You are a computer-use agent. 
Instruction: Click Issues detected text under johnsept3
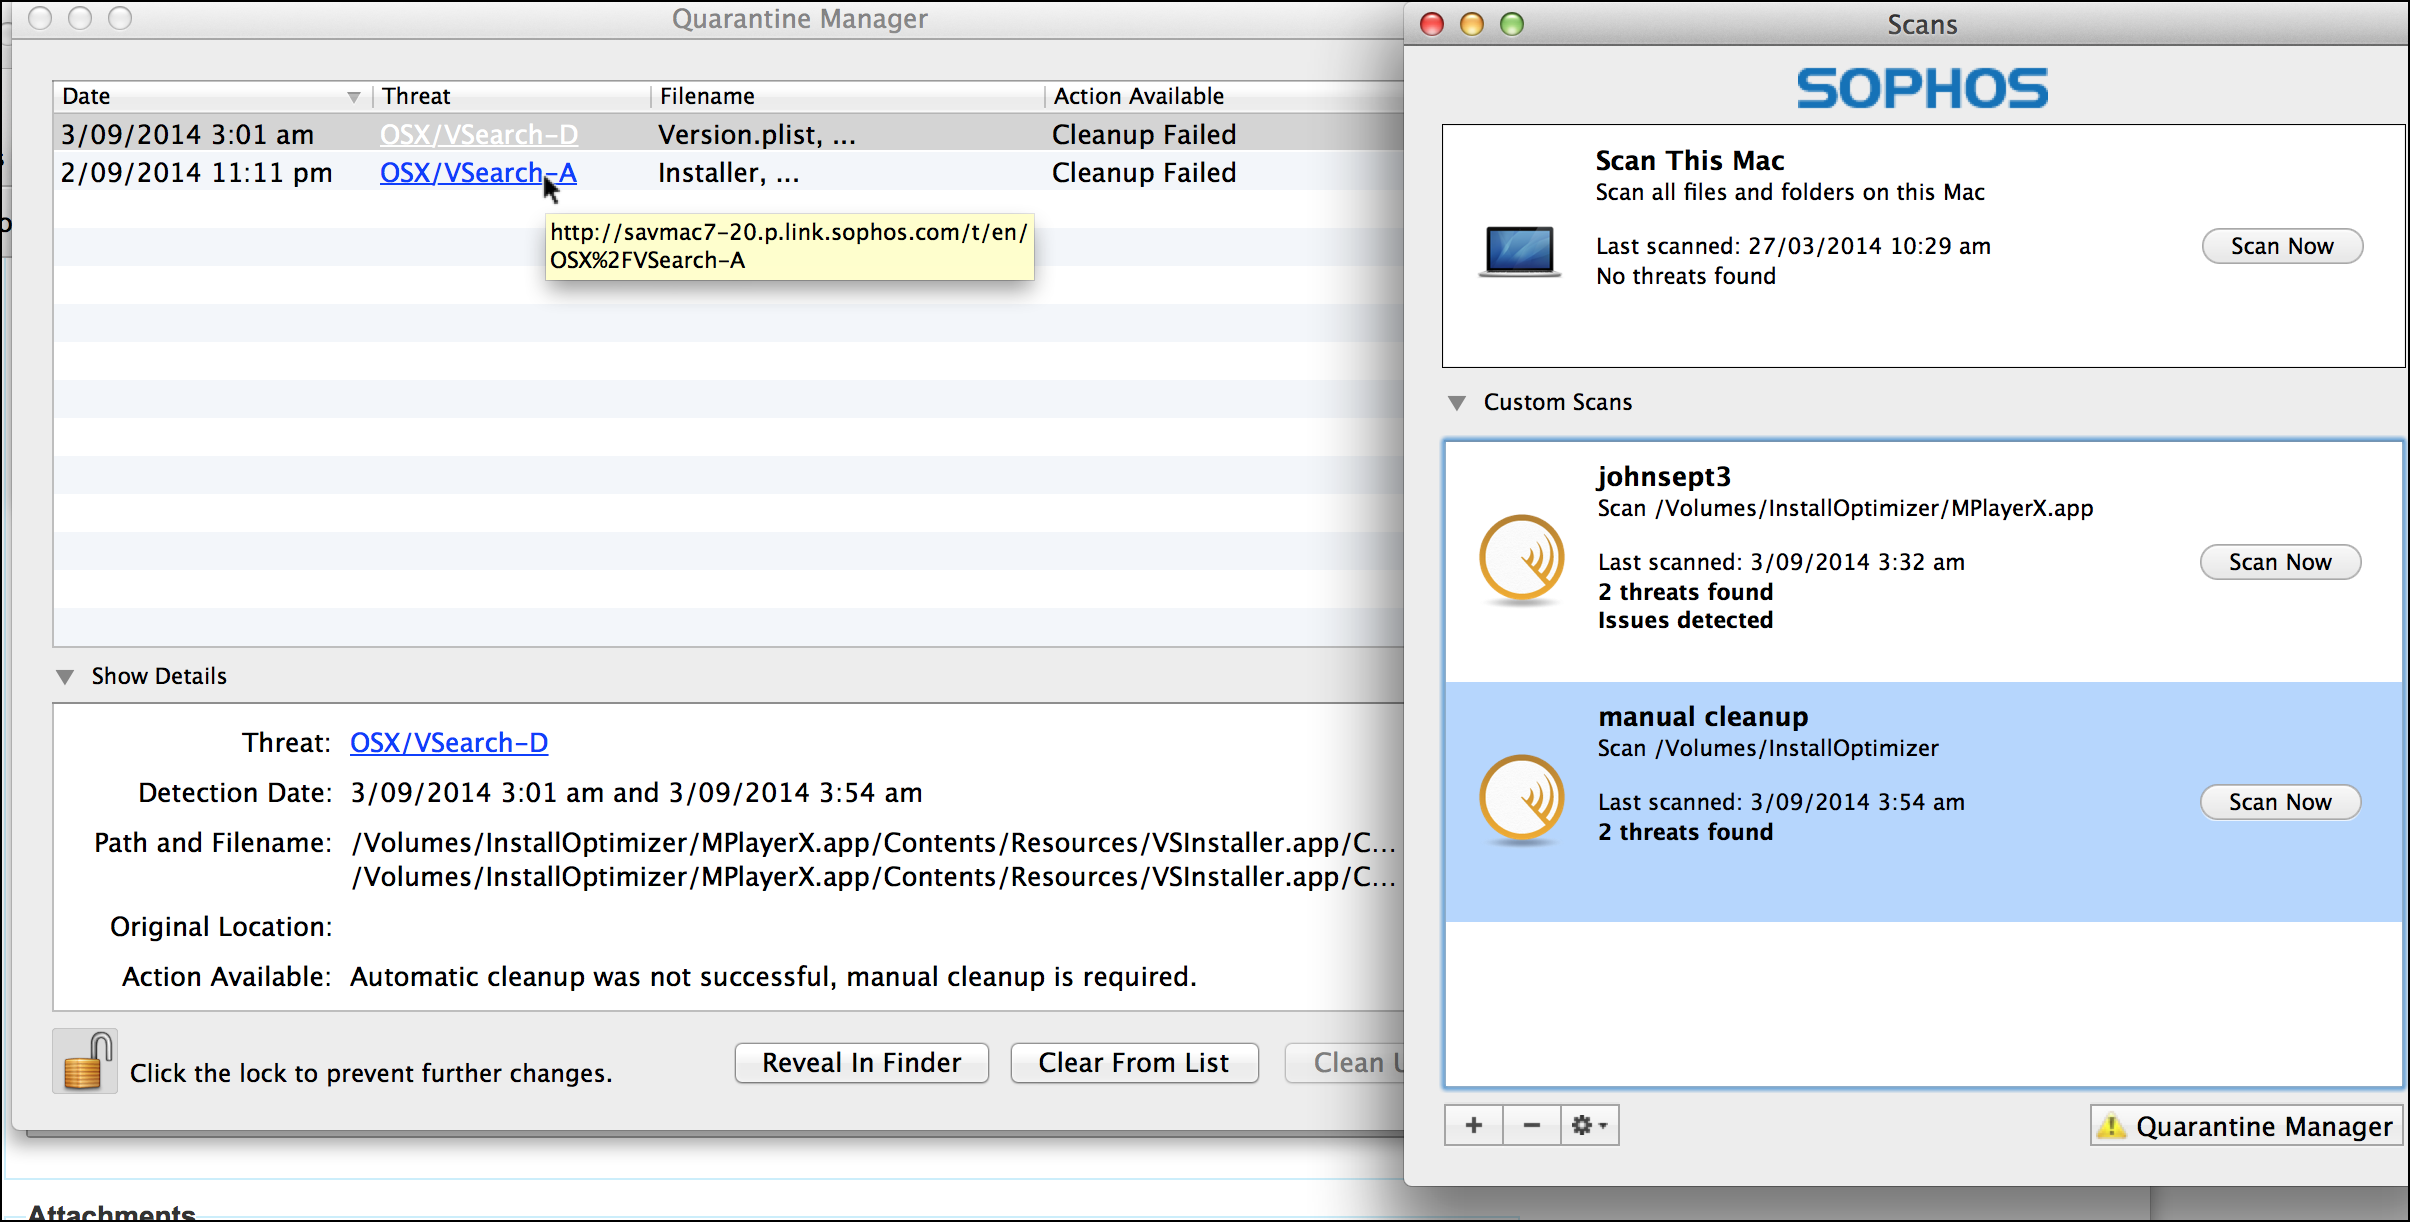[x=1685, y=620]
